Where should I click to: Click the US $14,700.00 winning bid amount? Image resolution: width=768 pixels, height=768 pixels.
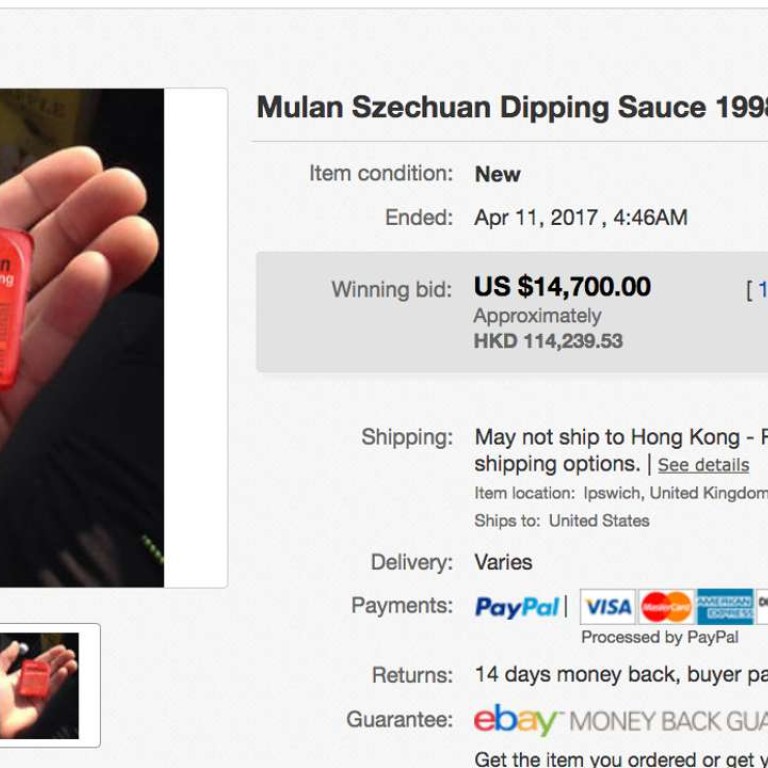562,288
